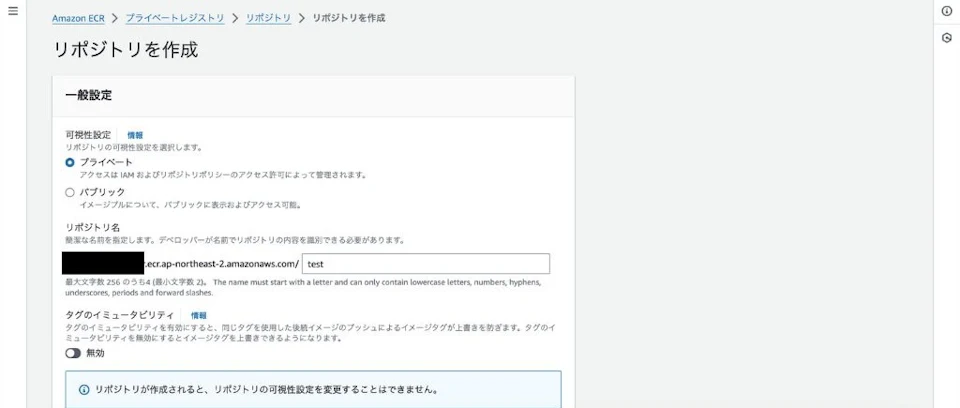Click the プライベート option label text

[107, 162]
